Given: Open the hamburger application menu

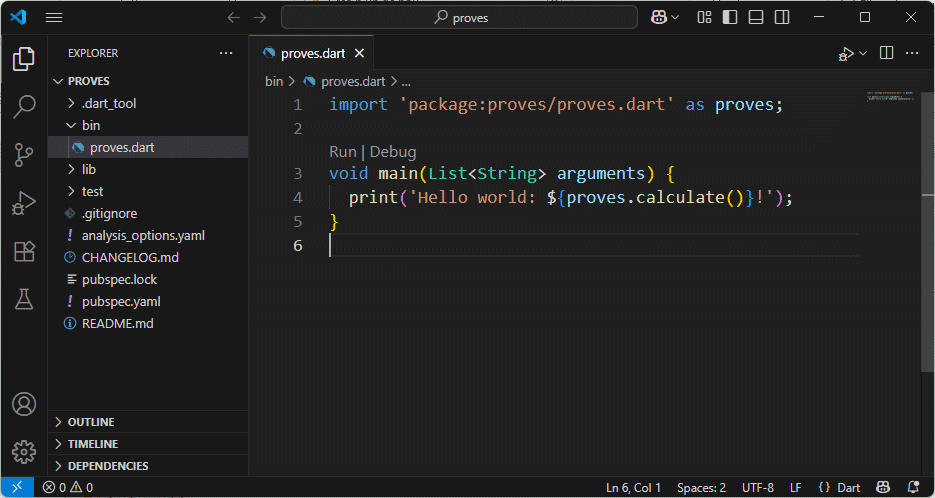Looking at the screenshot, I should point(54,17).
